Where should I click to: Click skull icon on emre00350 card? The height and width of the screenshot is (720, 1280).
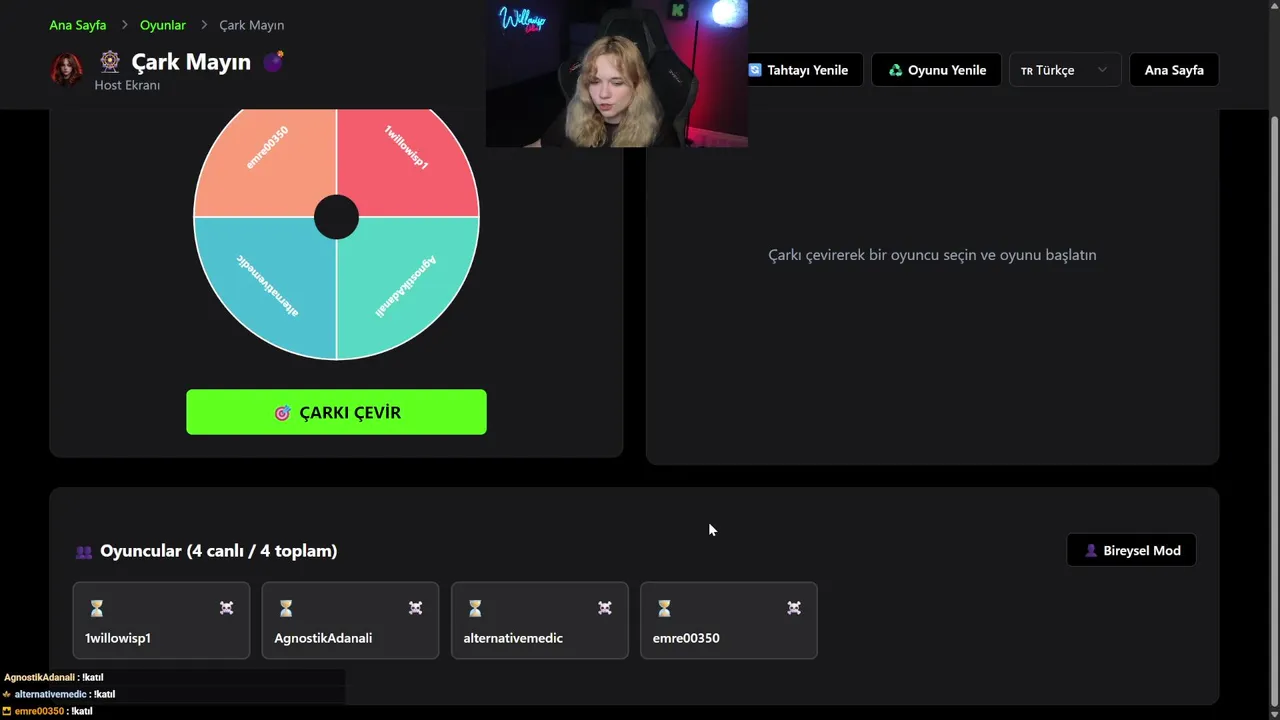[794, 608]
